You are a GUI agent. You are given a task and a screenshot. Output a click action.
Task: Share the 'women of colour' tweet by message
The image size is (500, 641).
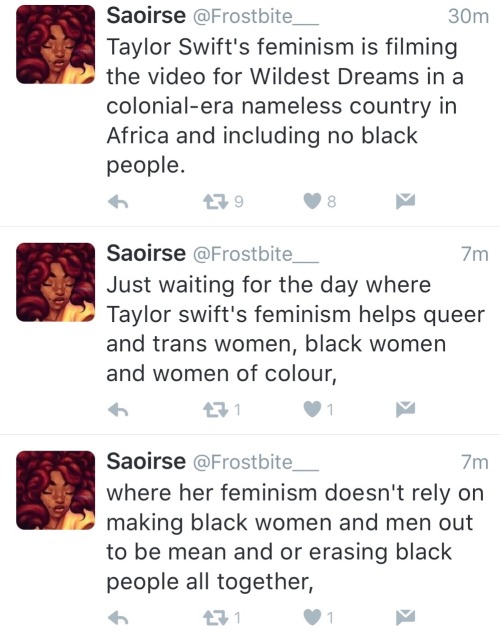(406, 409)
